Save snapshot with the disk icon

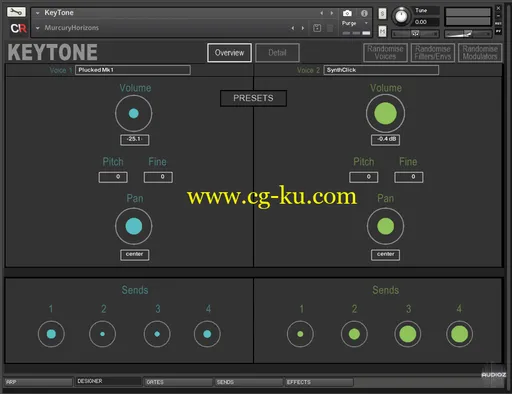317,28
